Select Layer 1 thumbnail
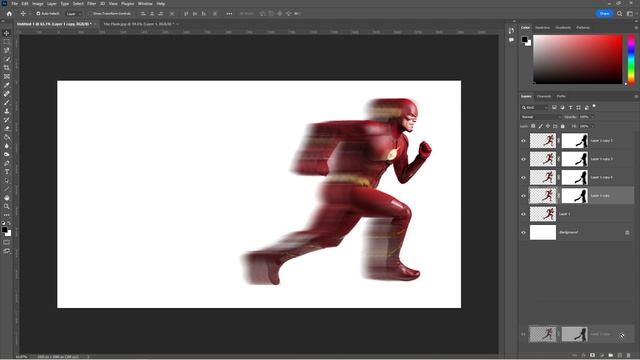640x360 pixels. click(x=543, y=214)
